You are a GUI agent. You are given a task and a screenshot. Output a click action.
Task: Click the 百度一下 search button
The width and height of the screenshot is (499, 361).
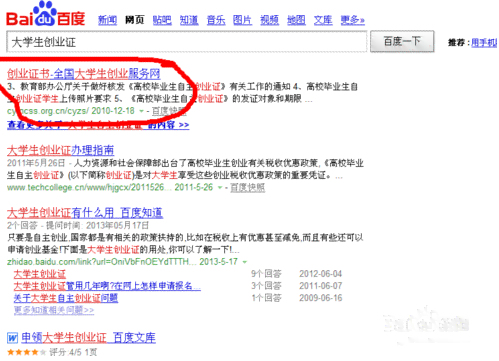pyautogui.click(x=402, y=41)
